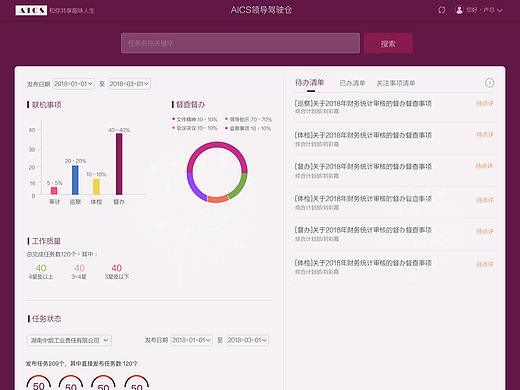Click the blue 巡察 bar in the chart
Image resolution: width=520 pixels, height=390 pixels.
pos(75,180)
